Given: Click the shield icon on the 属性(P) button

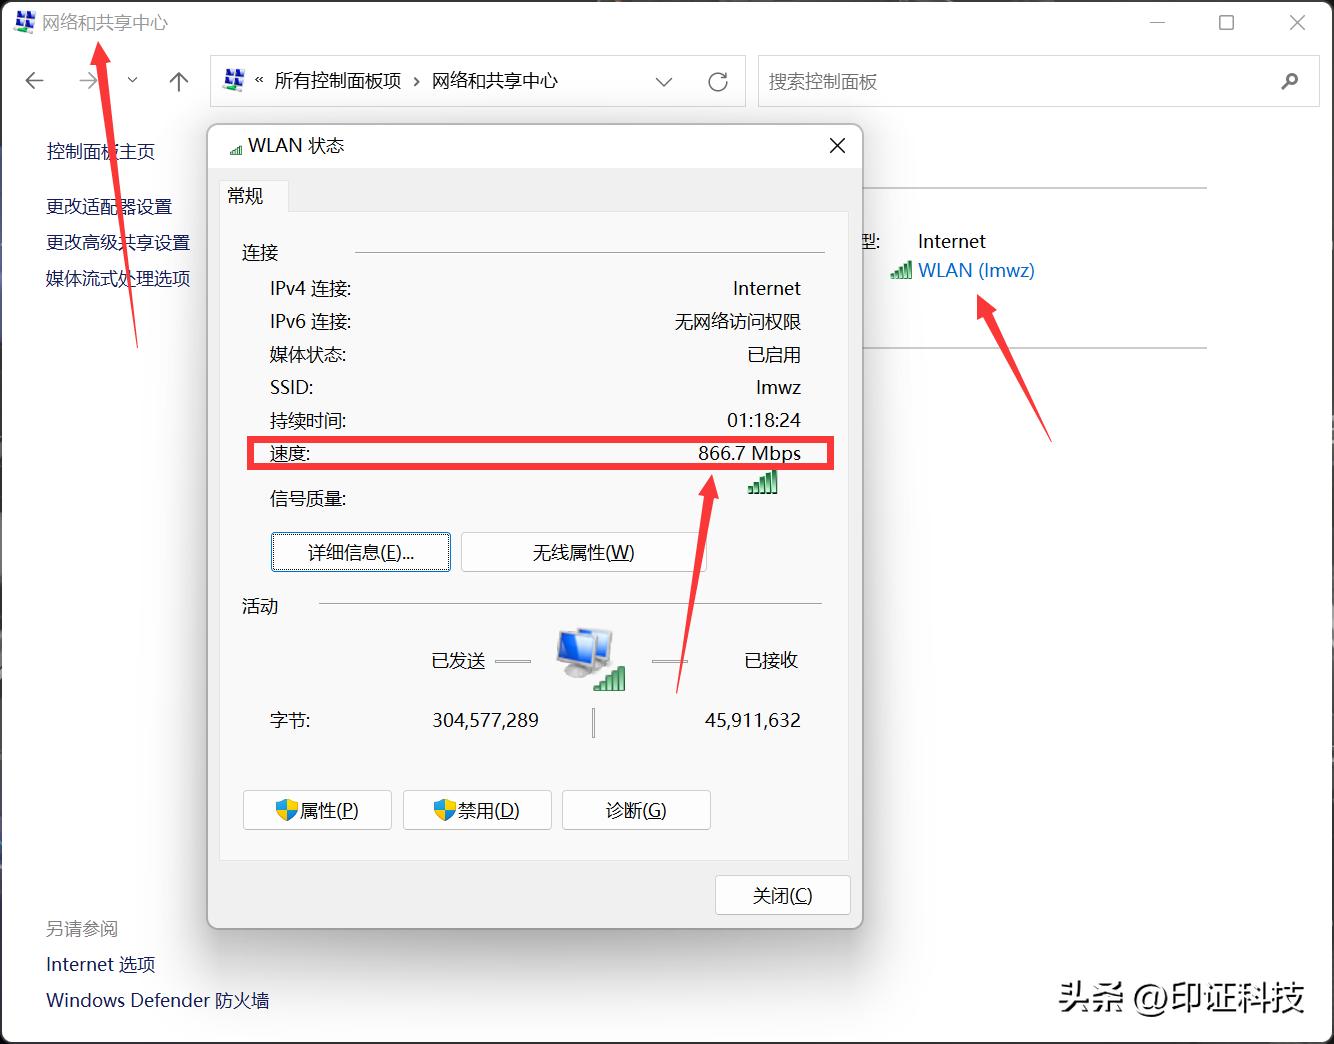Looking at the screenshot, I should (283, 810).
